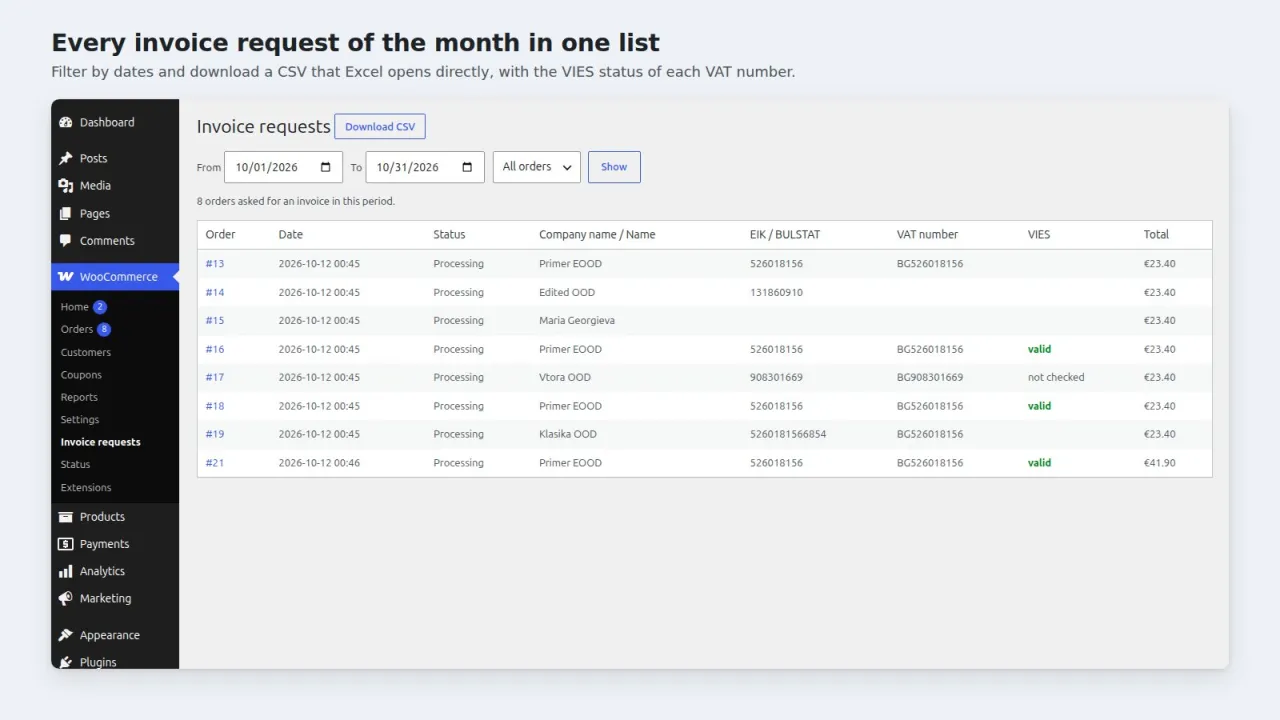Click the Media icon in sidebar
Image resolution: width=1280 pixels, height=720 pixels.
tap(66, 185)
